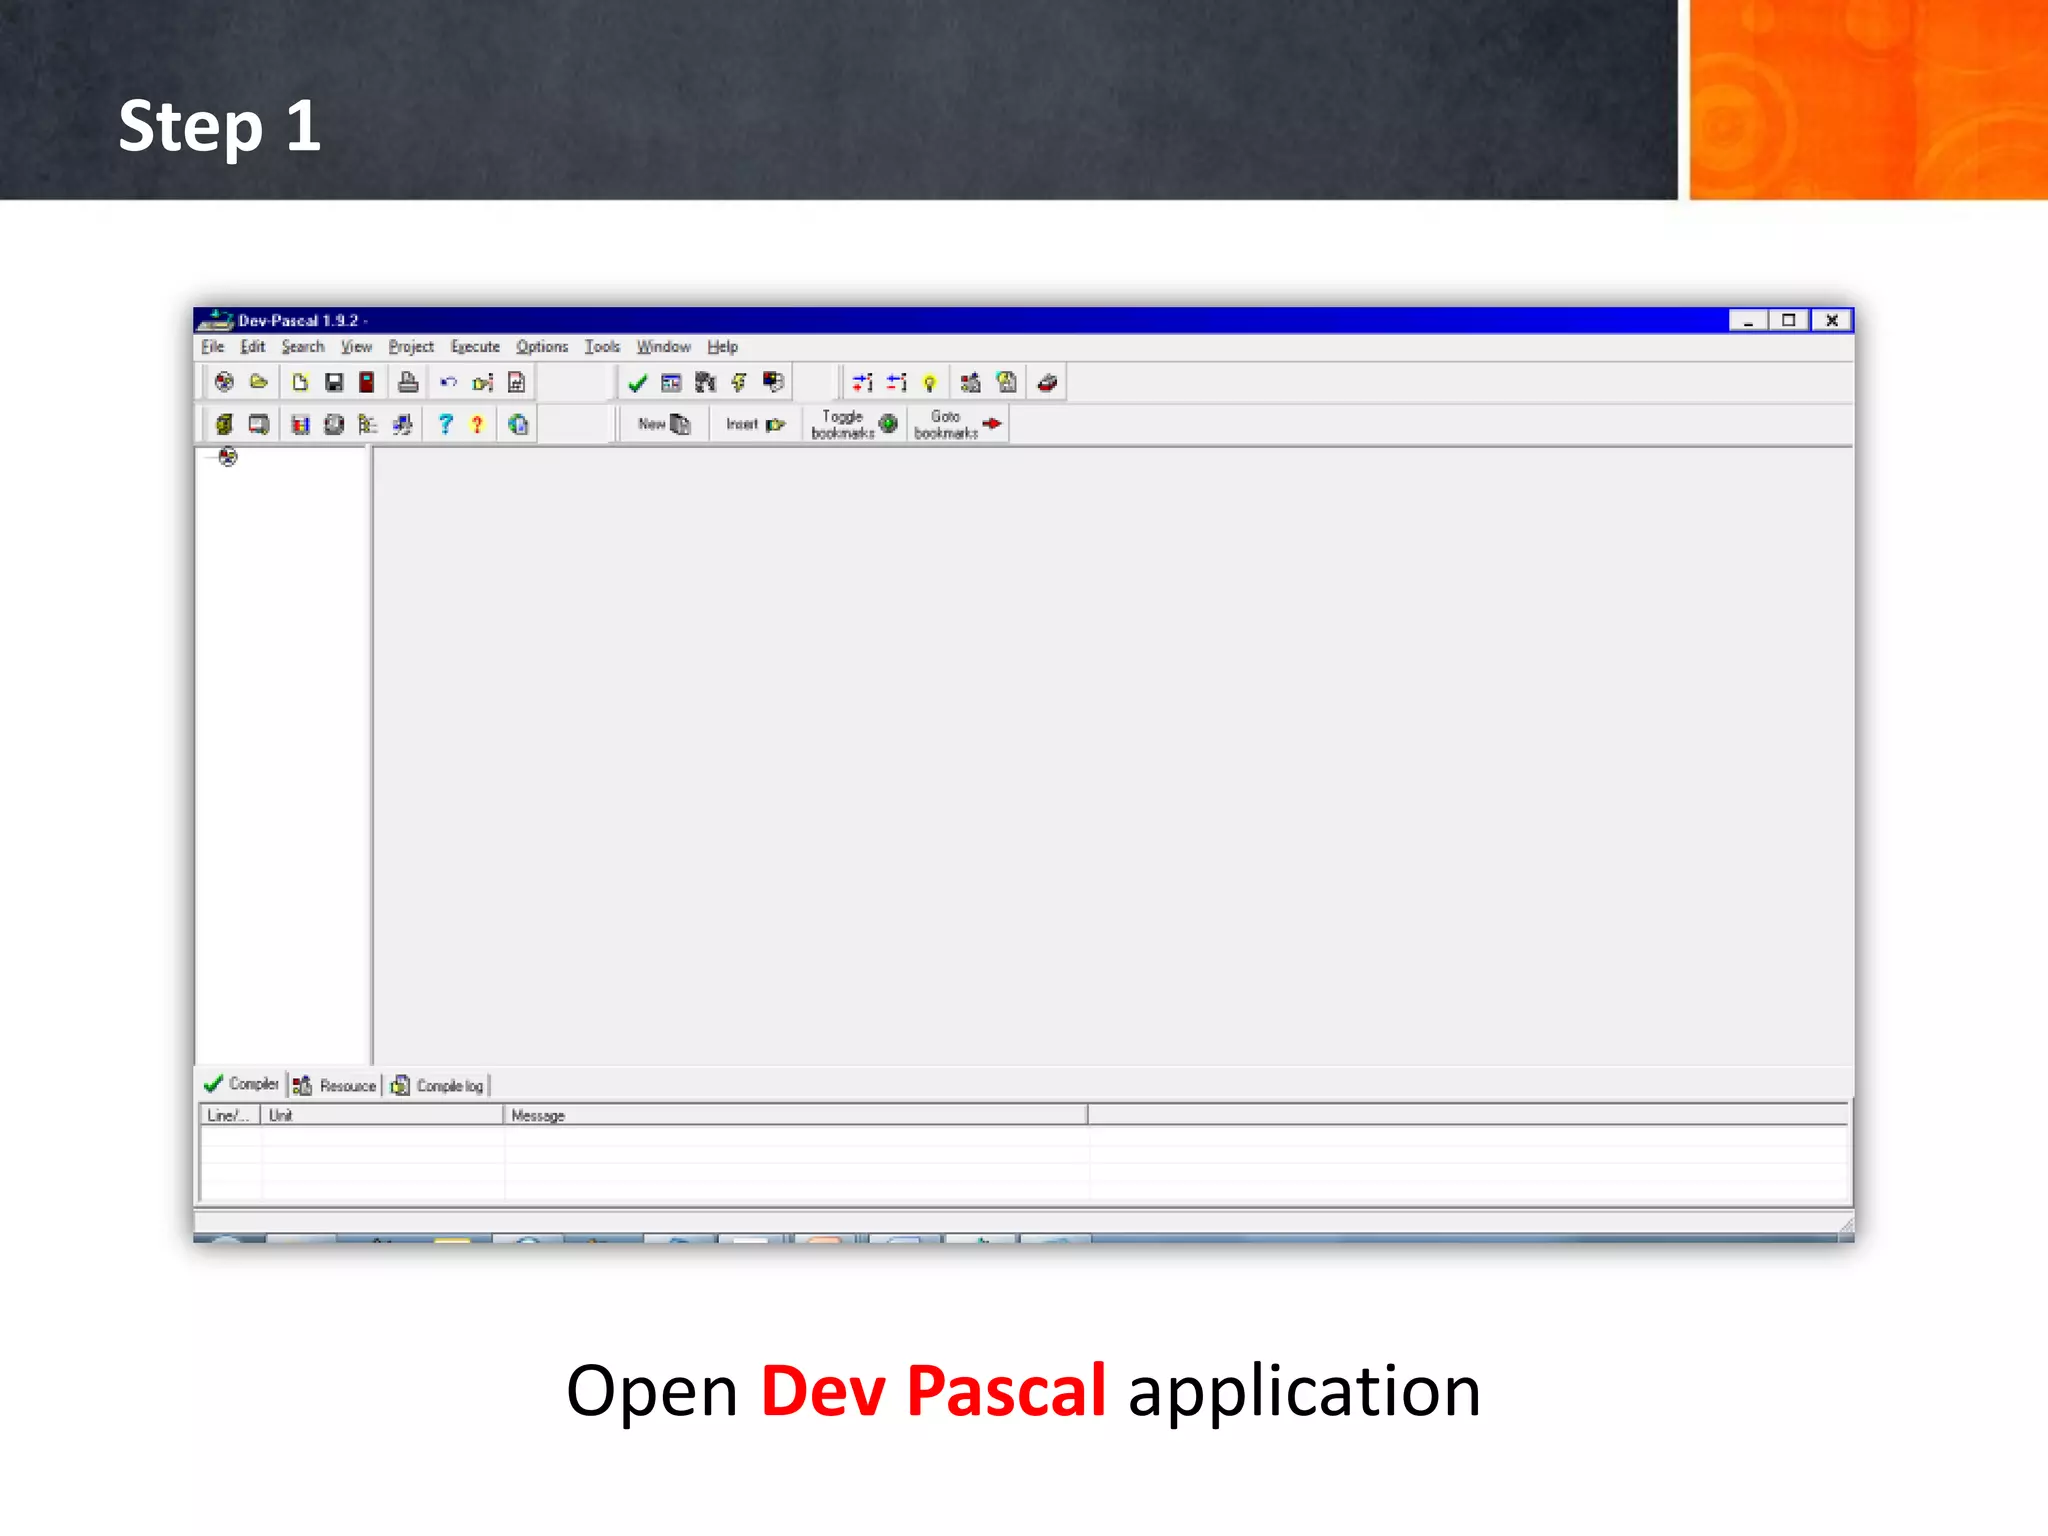The width and height of the screenshot is (2048, 1536).
Task: Click the New toolbar button
Action: [664, 424]
